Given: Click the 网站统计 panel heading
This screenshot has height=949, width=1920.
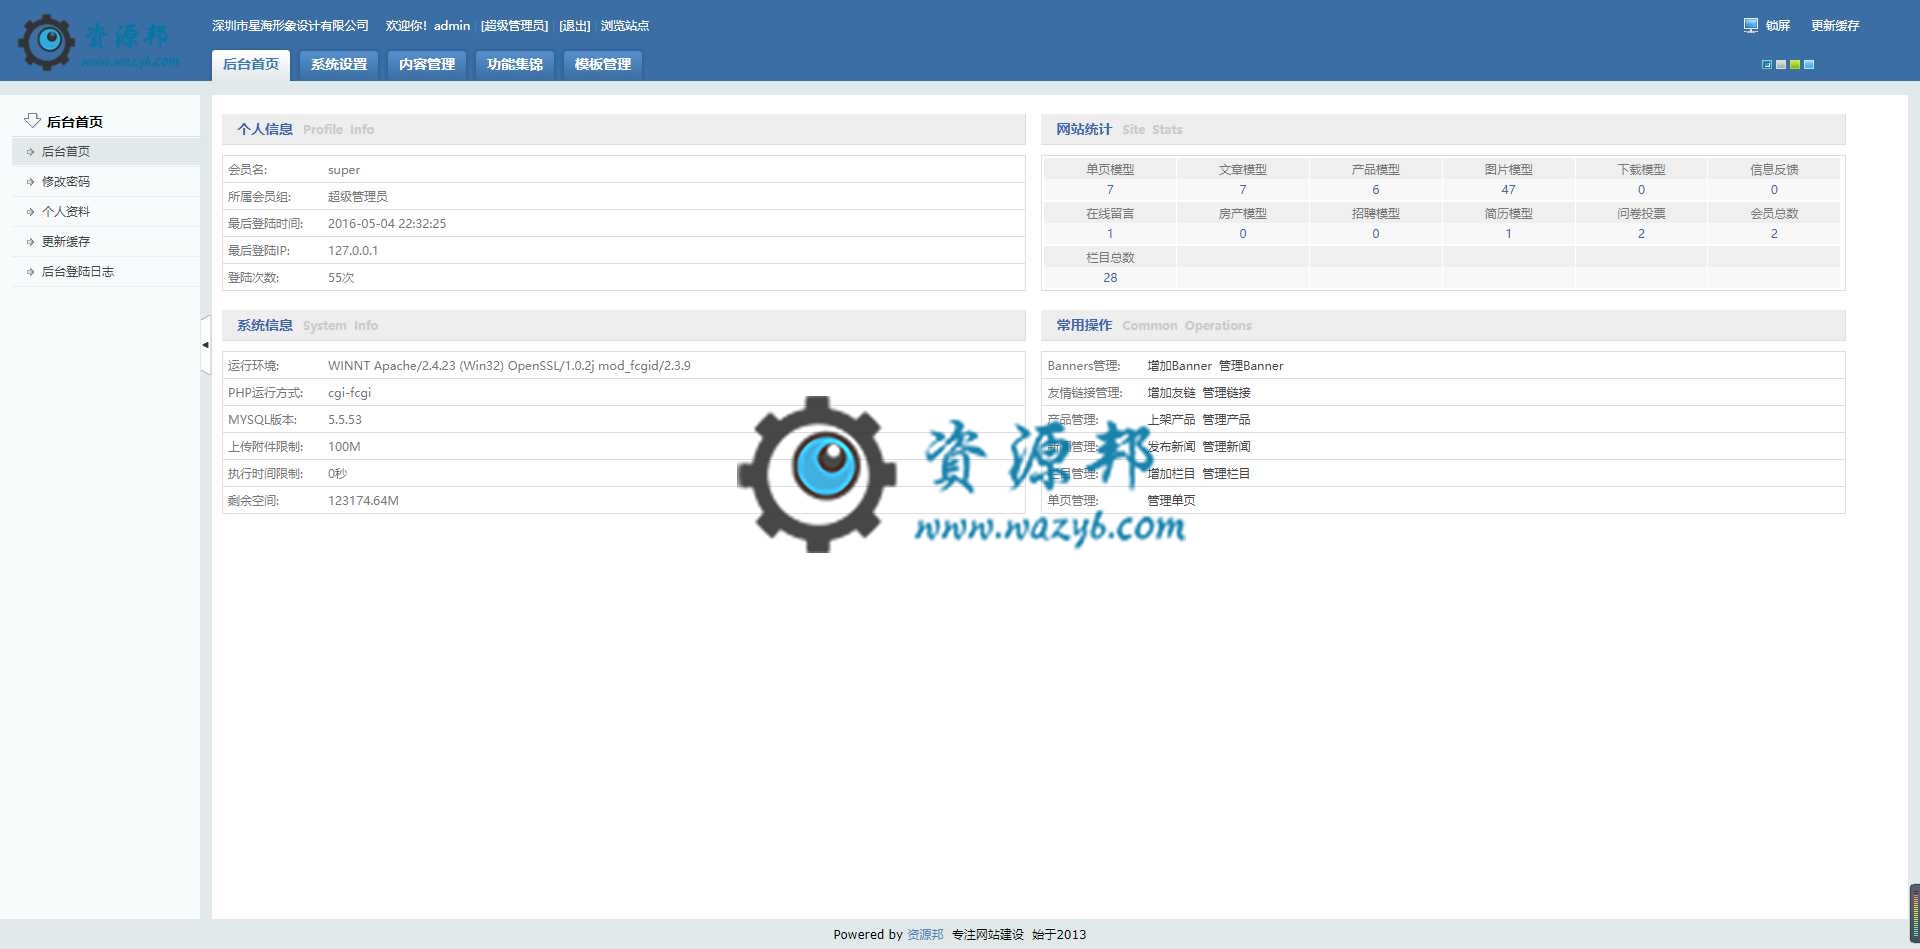Looking at the screenshot, I should tap(1084, 130).
